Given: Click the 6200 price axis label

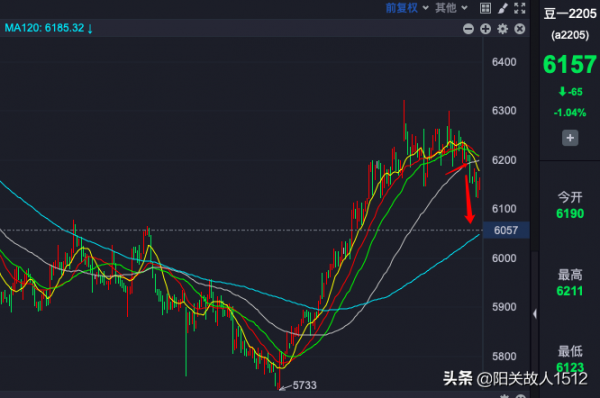Looking at the screenshot, I should 504,160.
